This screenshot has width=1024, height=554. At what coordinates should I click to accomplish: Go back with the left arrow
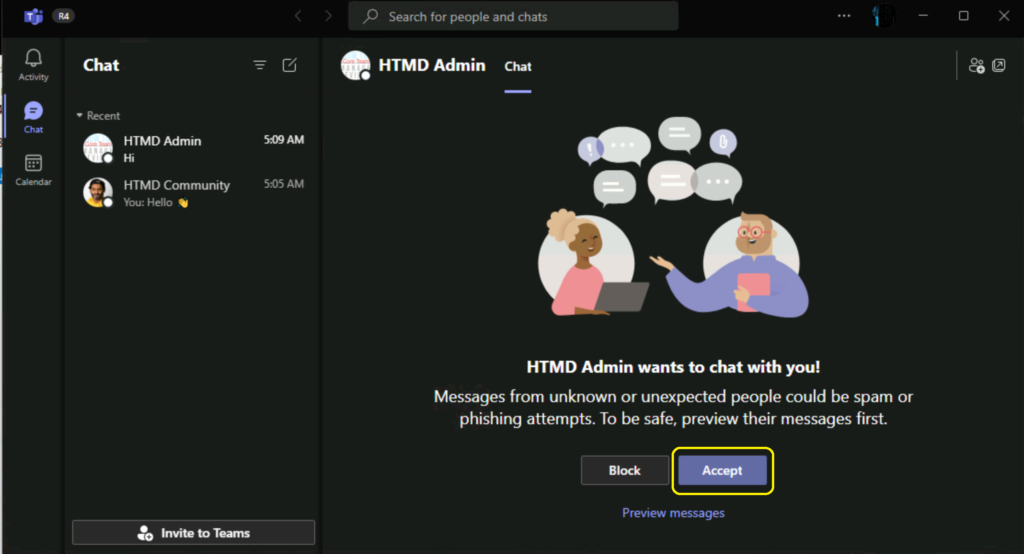(x=298, y=16)
